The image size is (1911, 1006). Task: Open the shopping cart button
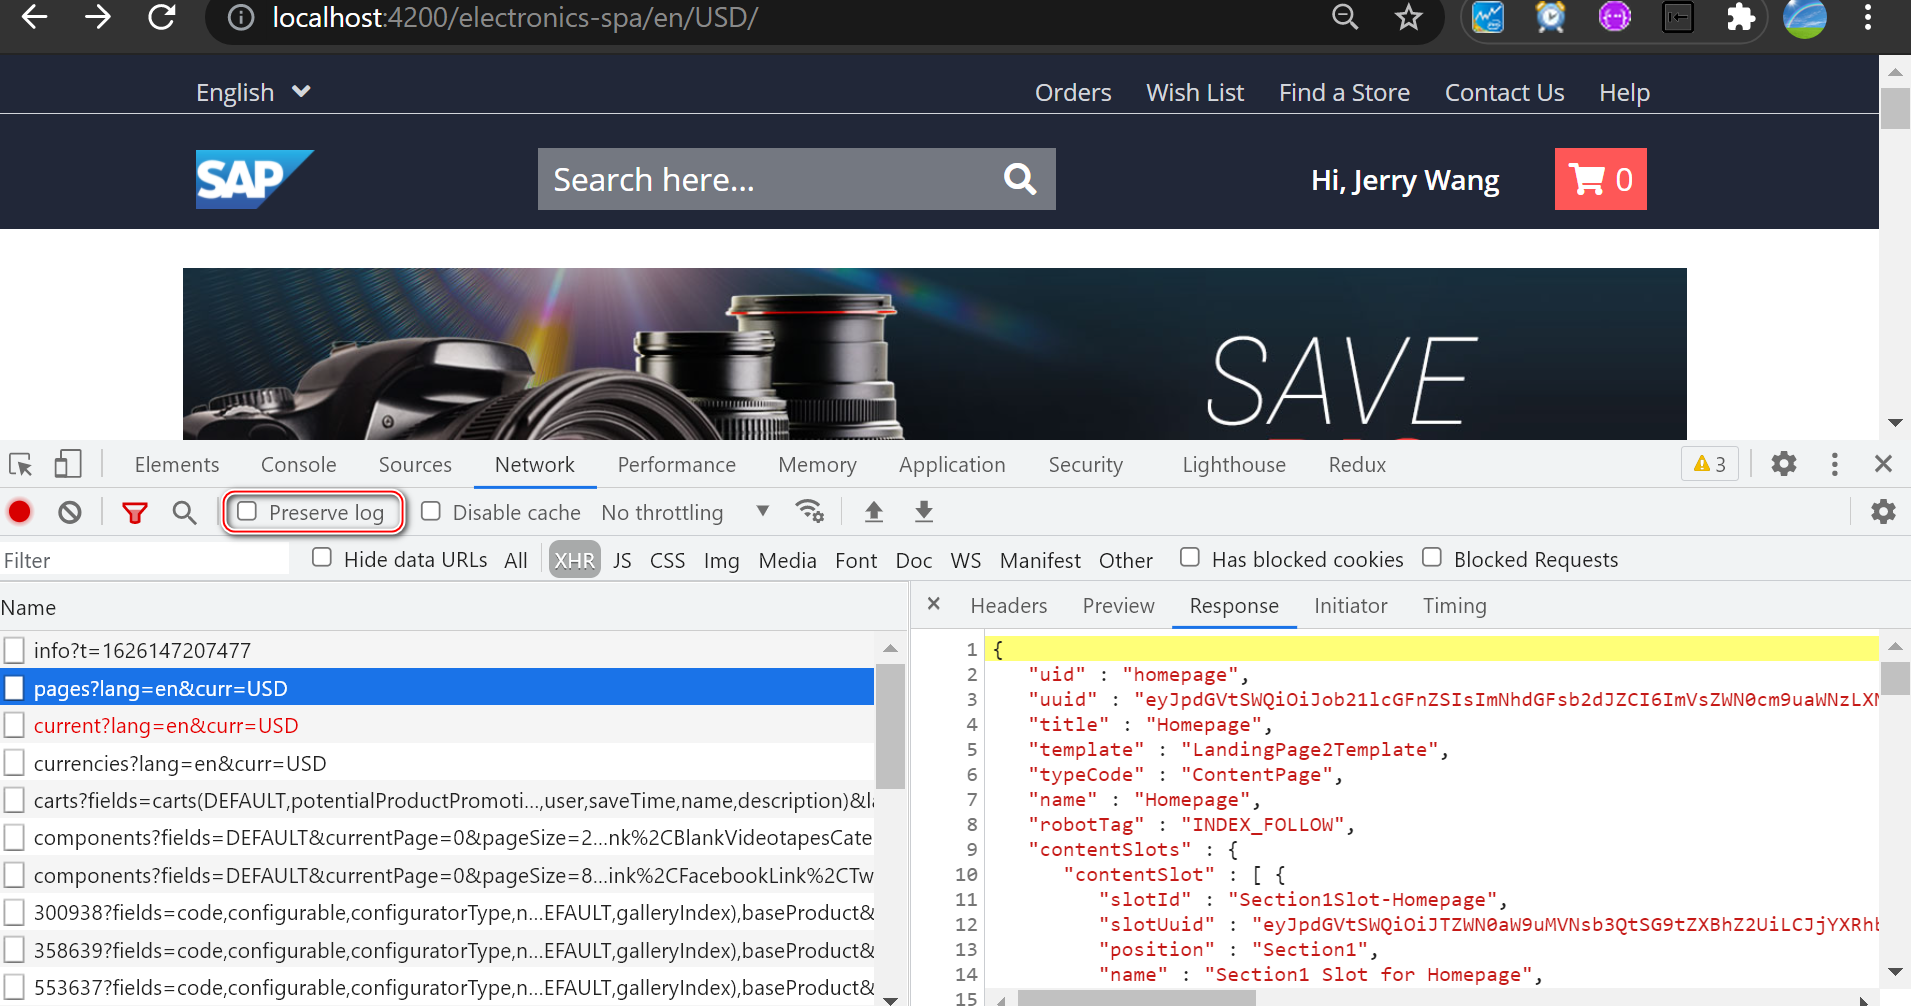(x=1600, y=179)
